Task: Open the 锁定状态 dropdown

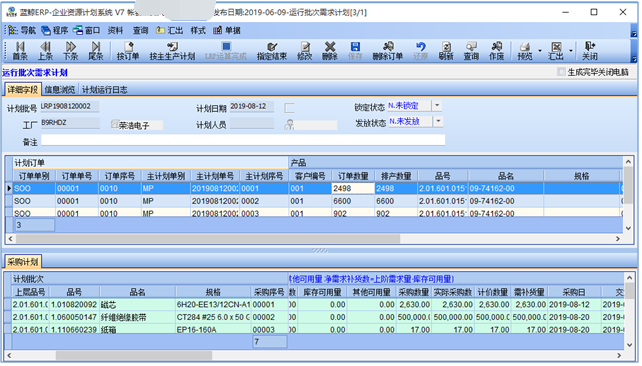Action: pos(437,106)
